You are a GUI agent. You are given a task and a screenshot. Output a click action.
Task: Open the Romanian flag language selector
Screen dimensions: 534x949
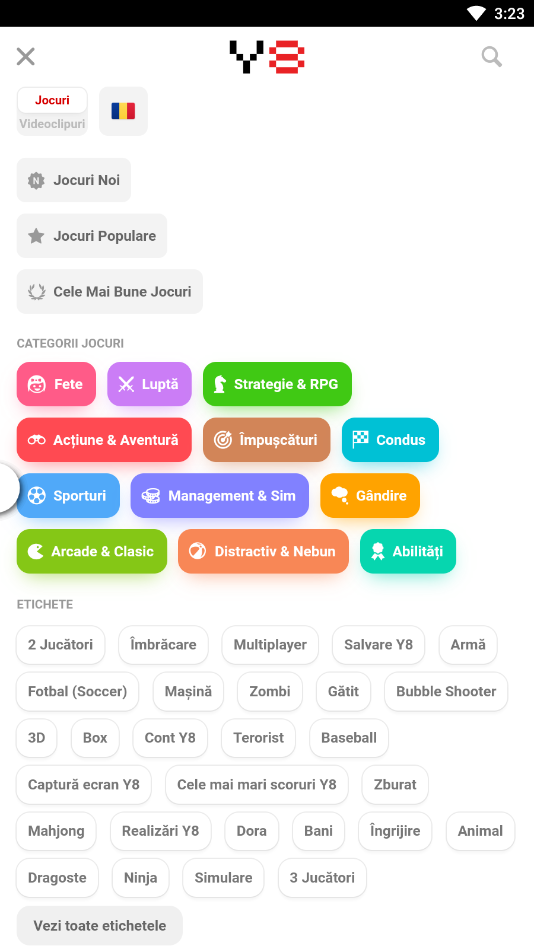click(123, 111)
